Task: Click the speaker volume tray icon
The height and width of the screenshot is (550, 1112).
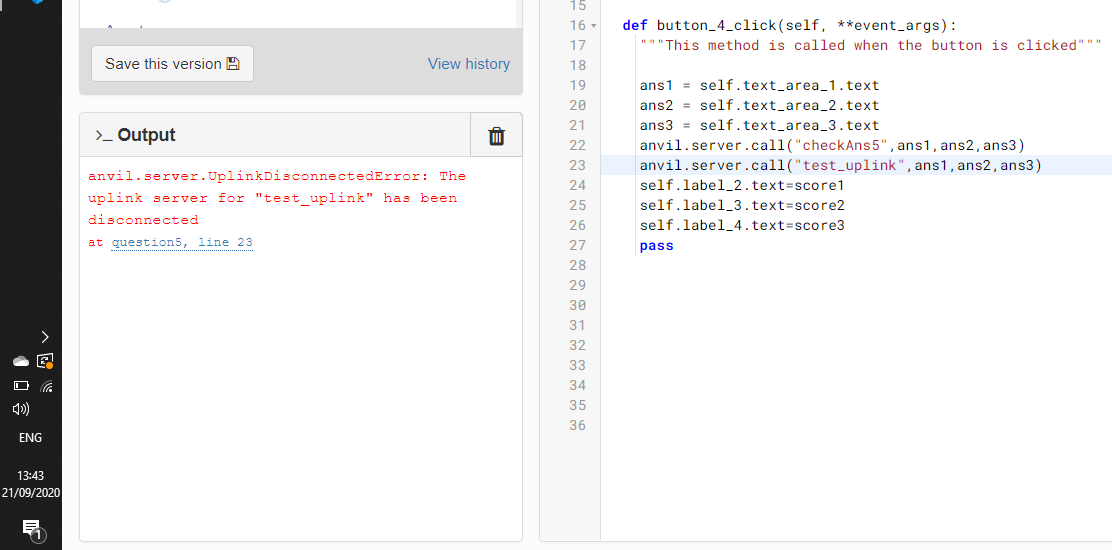Action: [21, 409]
